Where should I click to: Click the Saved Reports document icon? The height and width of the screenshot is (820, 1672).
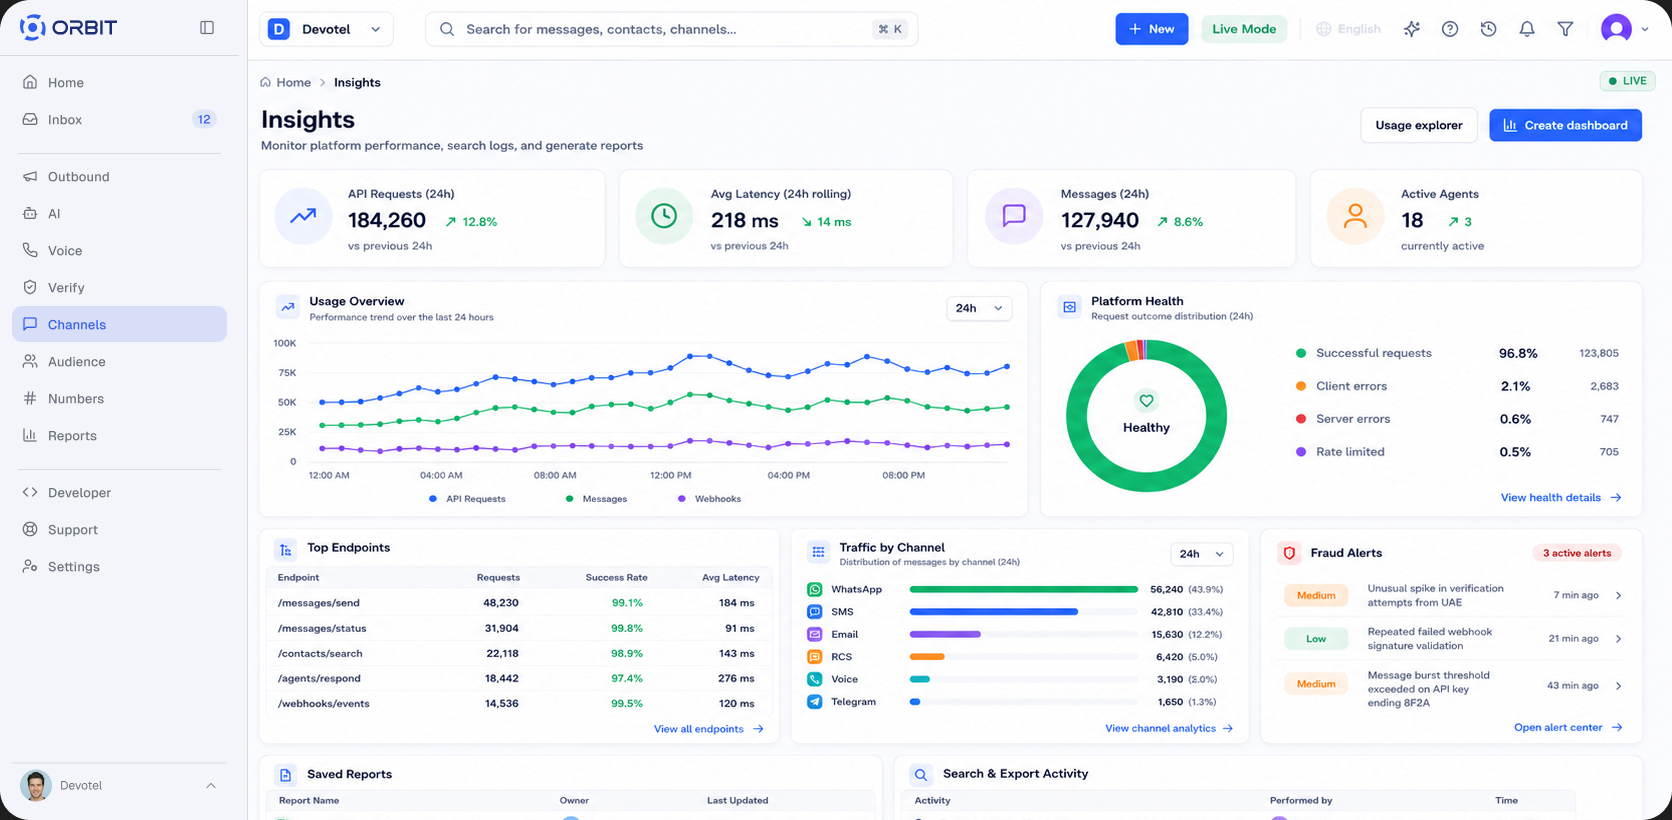(x=286, y=775)
